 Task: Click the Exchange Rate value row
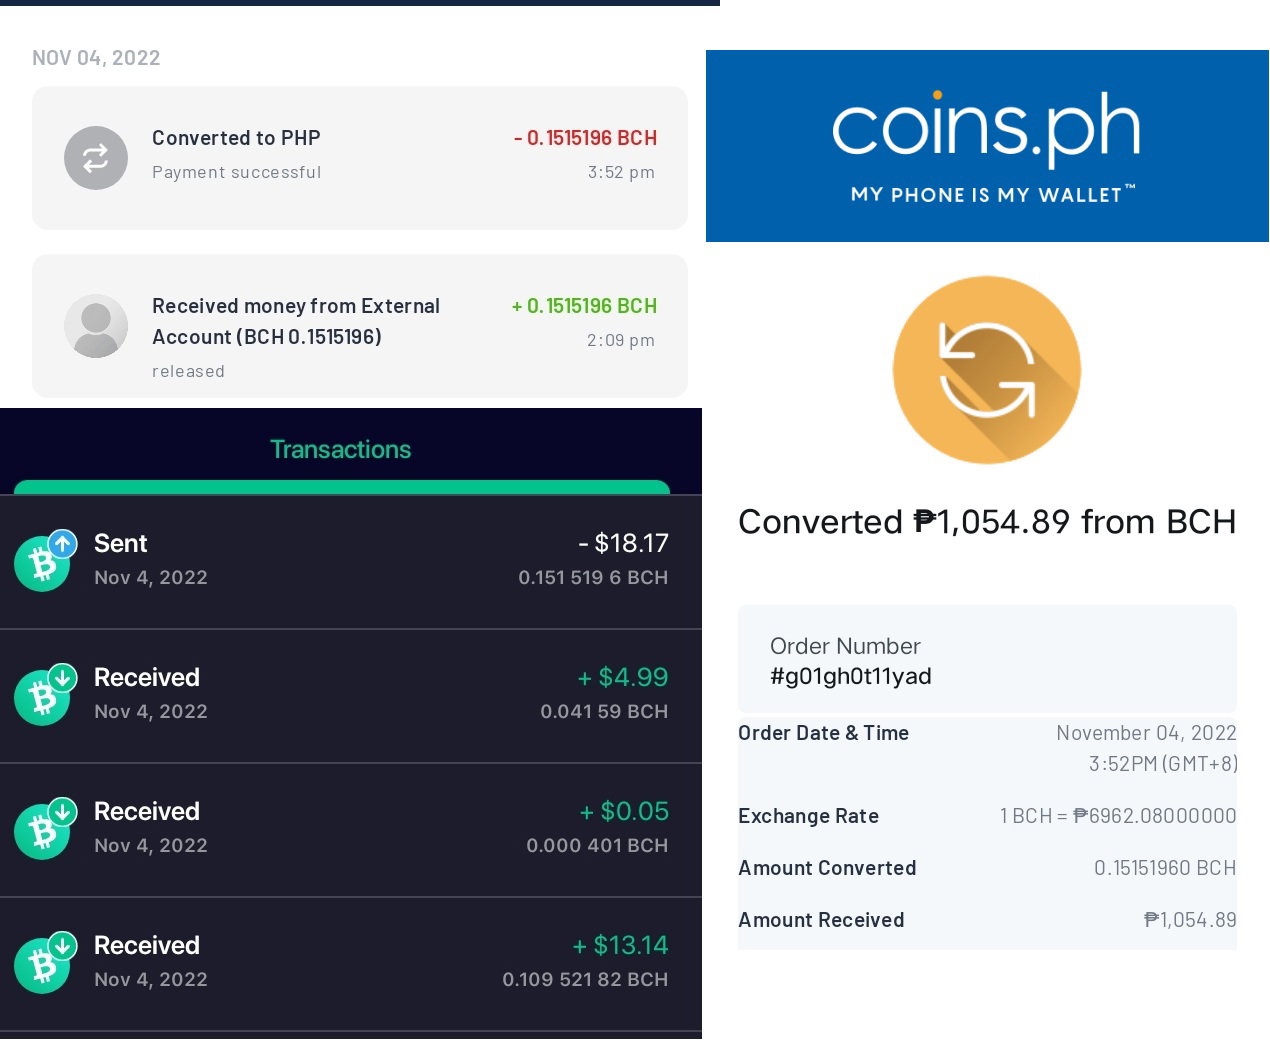987,816
